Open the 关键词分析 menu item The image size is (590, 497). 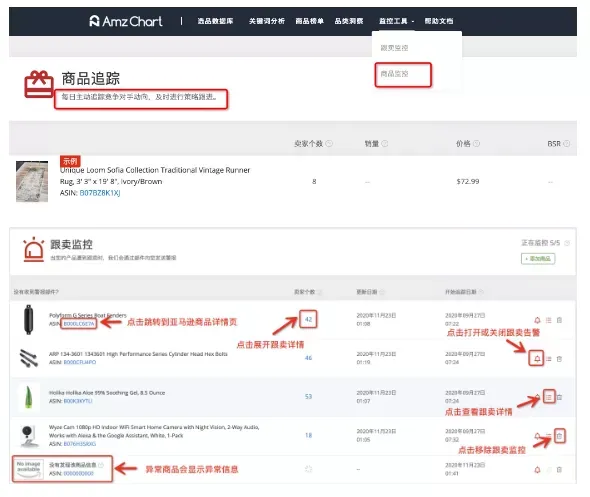click(266, 21)
